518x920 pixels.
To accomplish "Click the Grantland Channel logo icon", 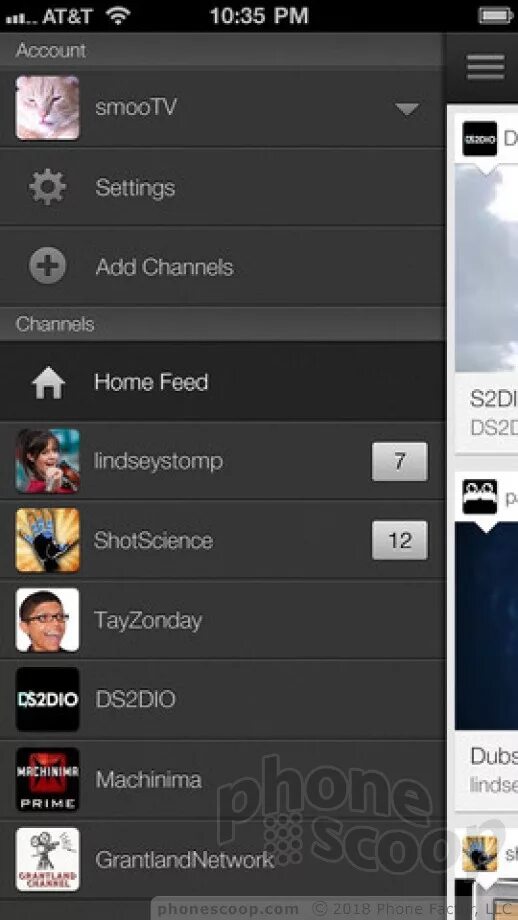I will point(48,860).
